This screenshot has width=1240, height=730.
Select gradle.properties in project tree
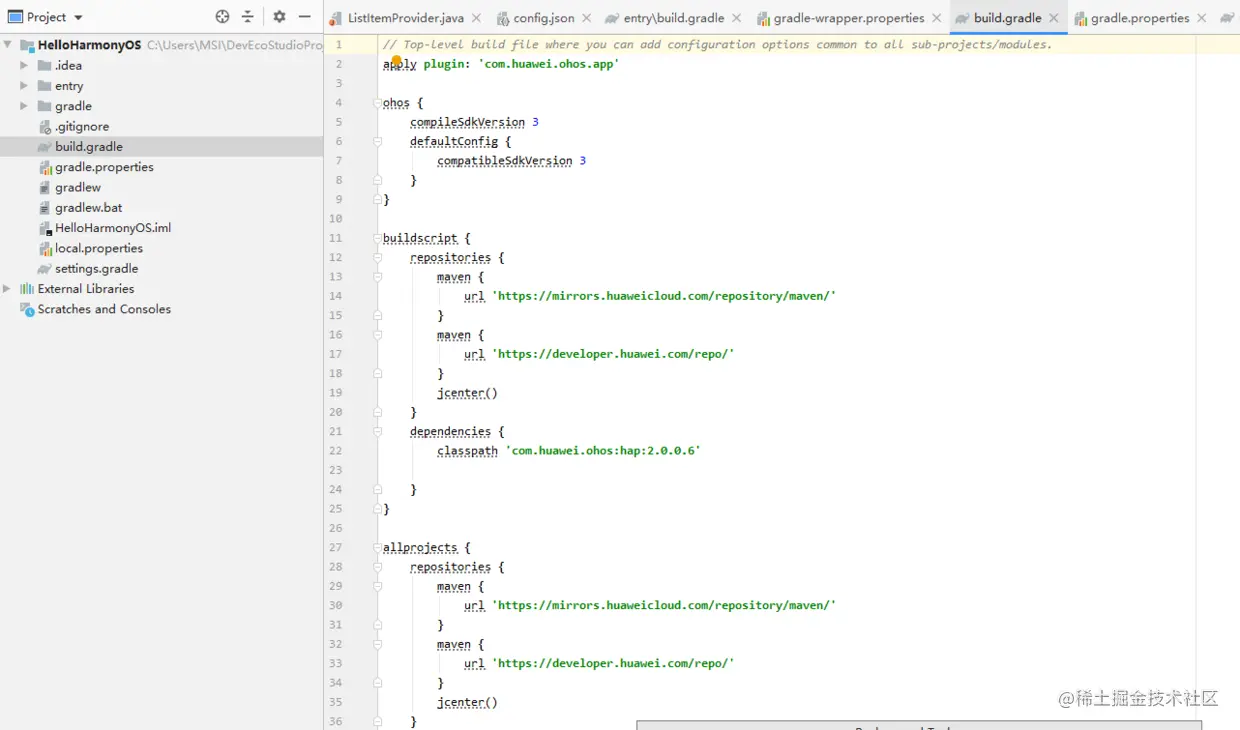pyautogui.click(x=104, y=167)
